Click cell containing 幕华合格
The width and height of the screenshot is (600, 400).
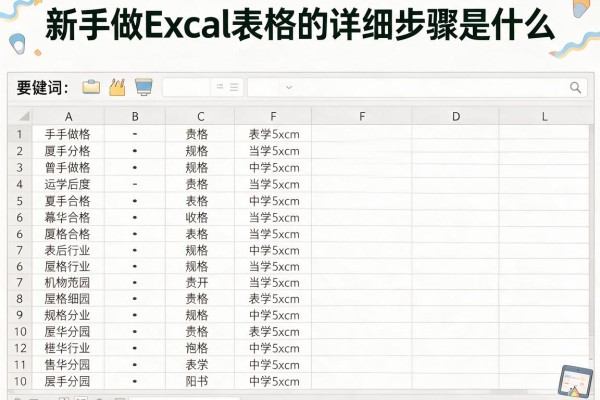pos(68,218)
